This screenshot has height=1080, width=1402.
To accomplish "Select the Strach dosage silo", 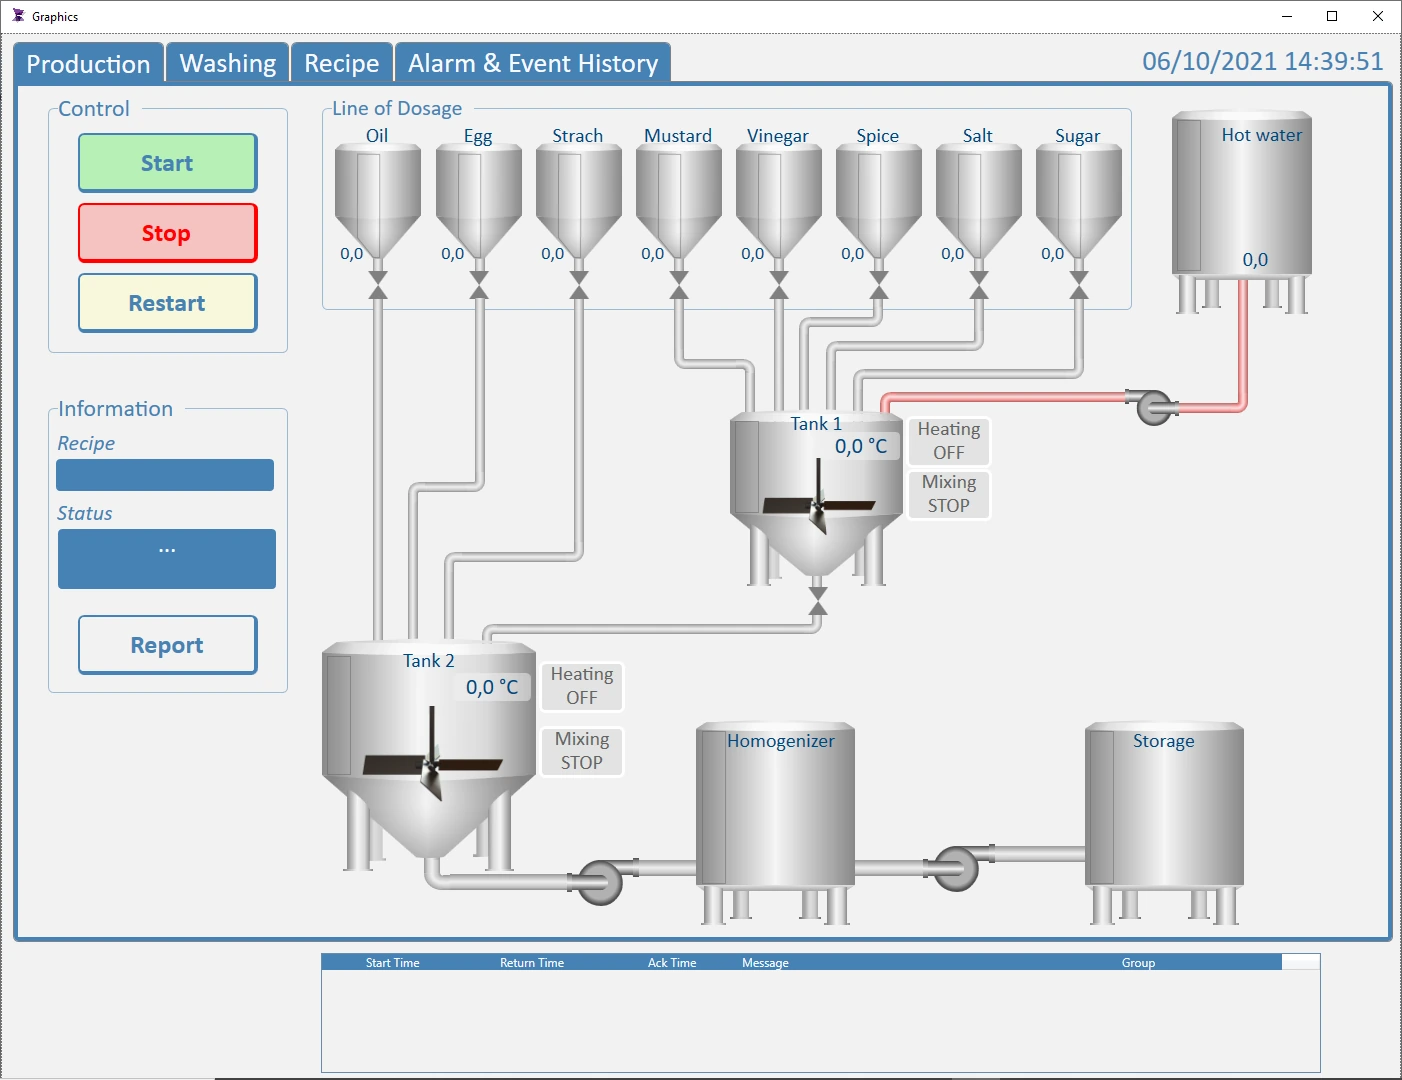I will pyautogui.click(x=579, y=202).
